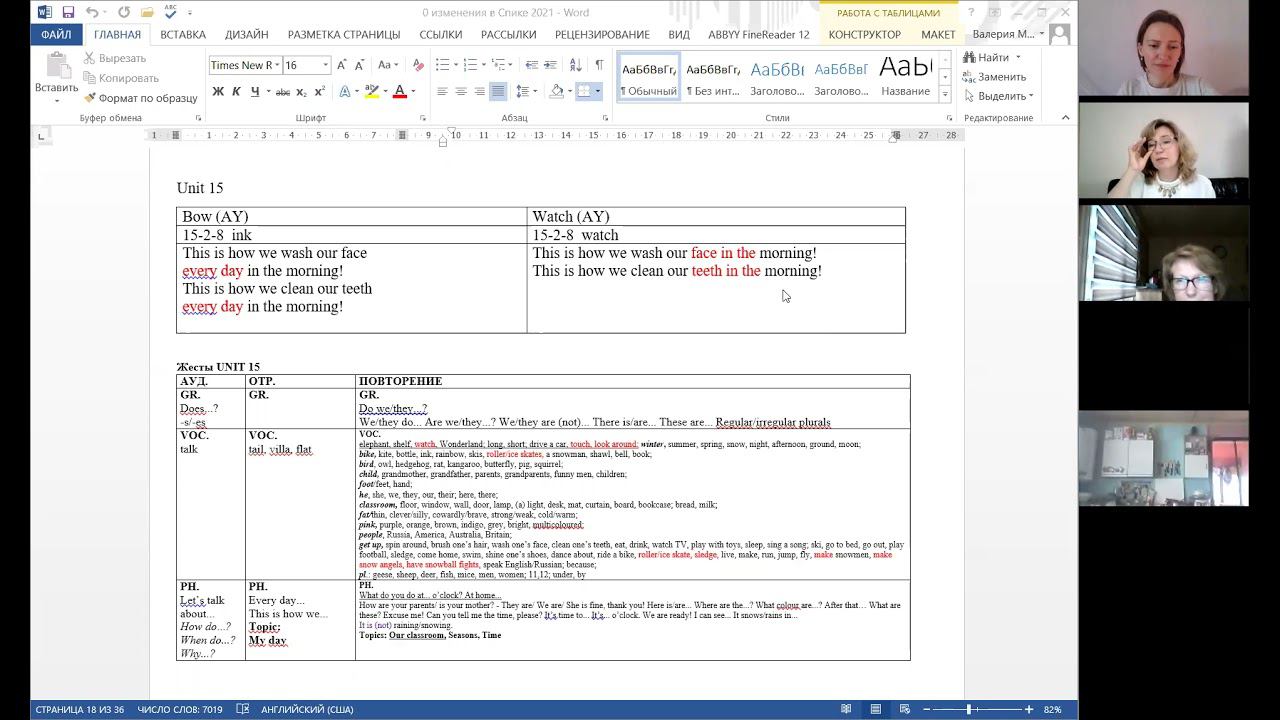1280x720 pixels.
Task: Toggle italic formatting (К)
Action: 236,92
